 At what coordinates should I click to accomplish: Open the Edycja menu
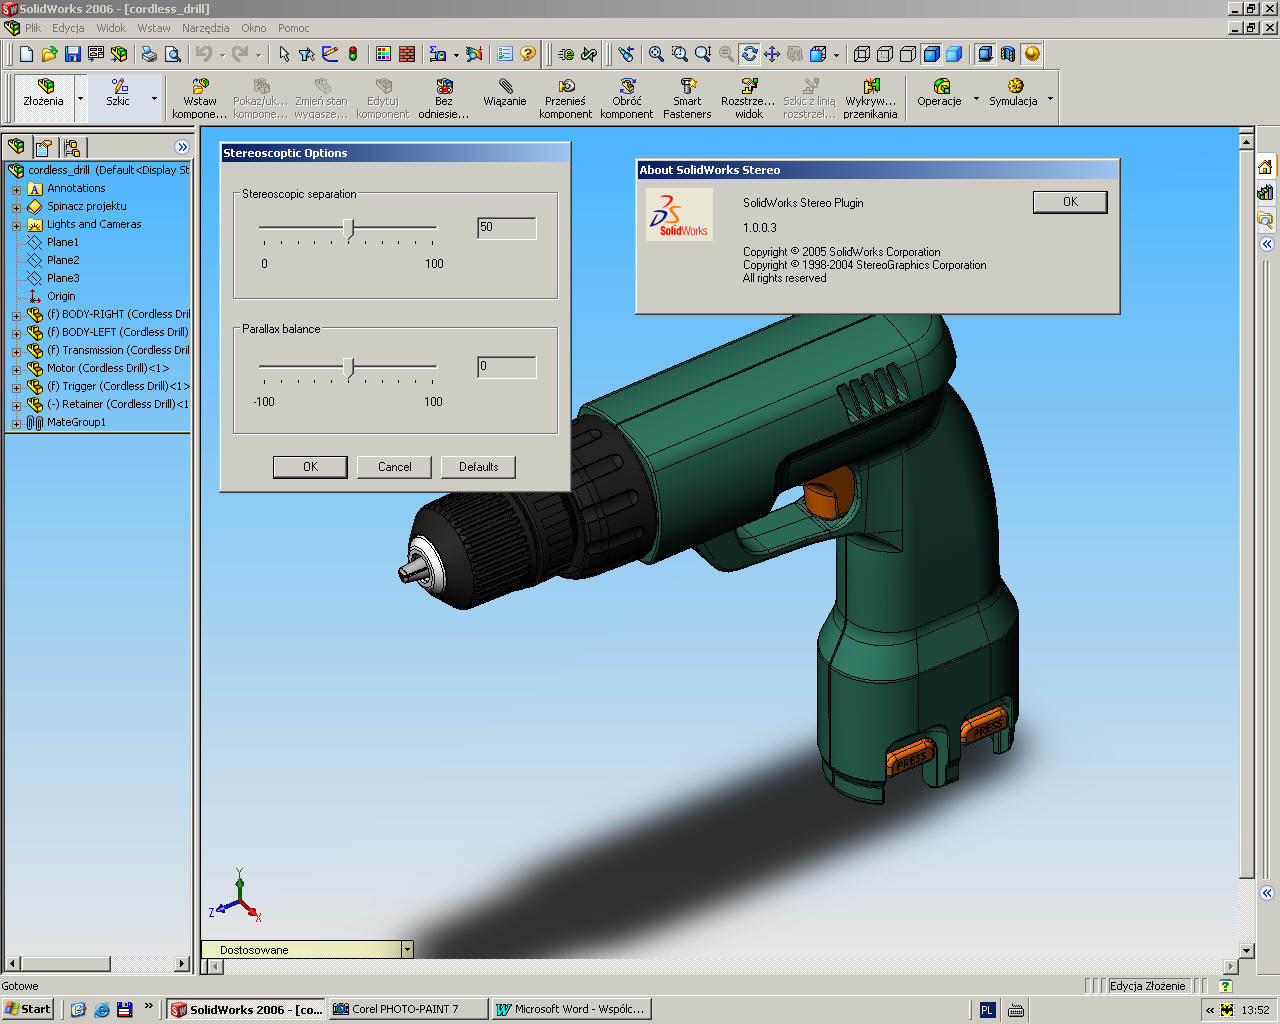[x=68, y=28]
